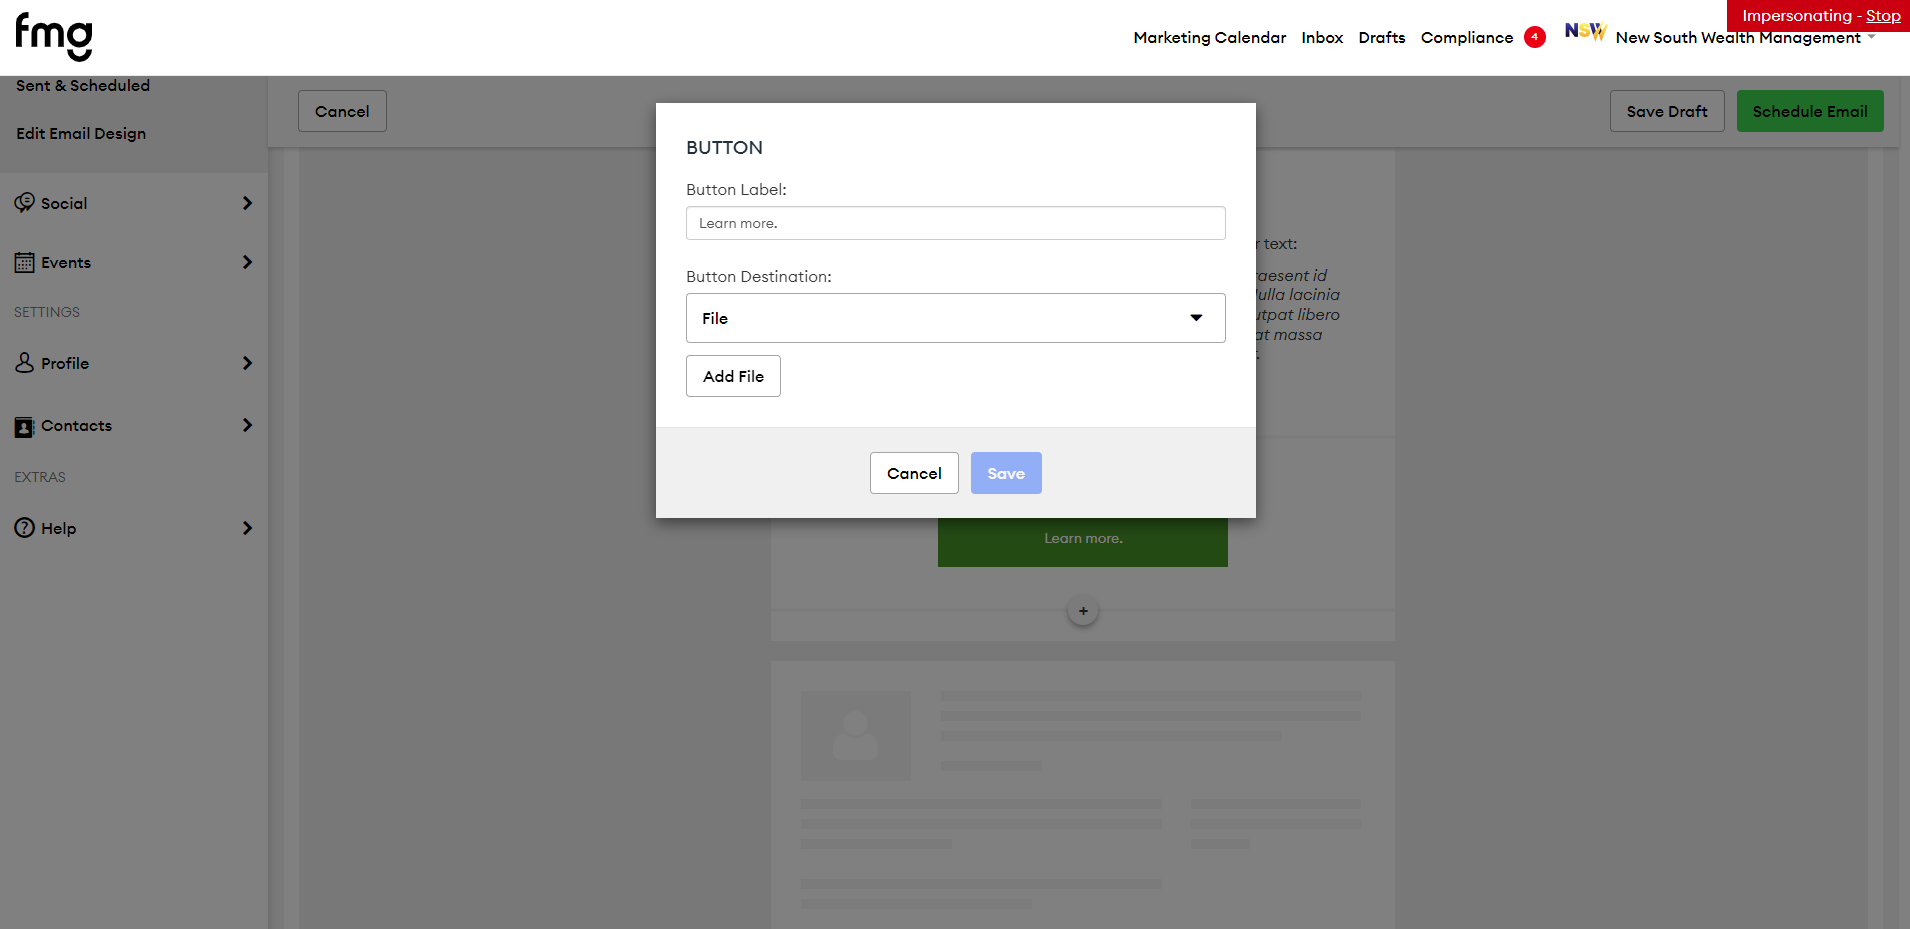Open New South Wealth Management account menu

click(x=1745, y=38)
